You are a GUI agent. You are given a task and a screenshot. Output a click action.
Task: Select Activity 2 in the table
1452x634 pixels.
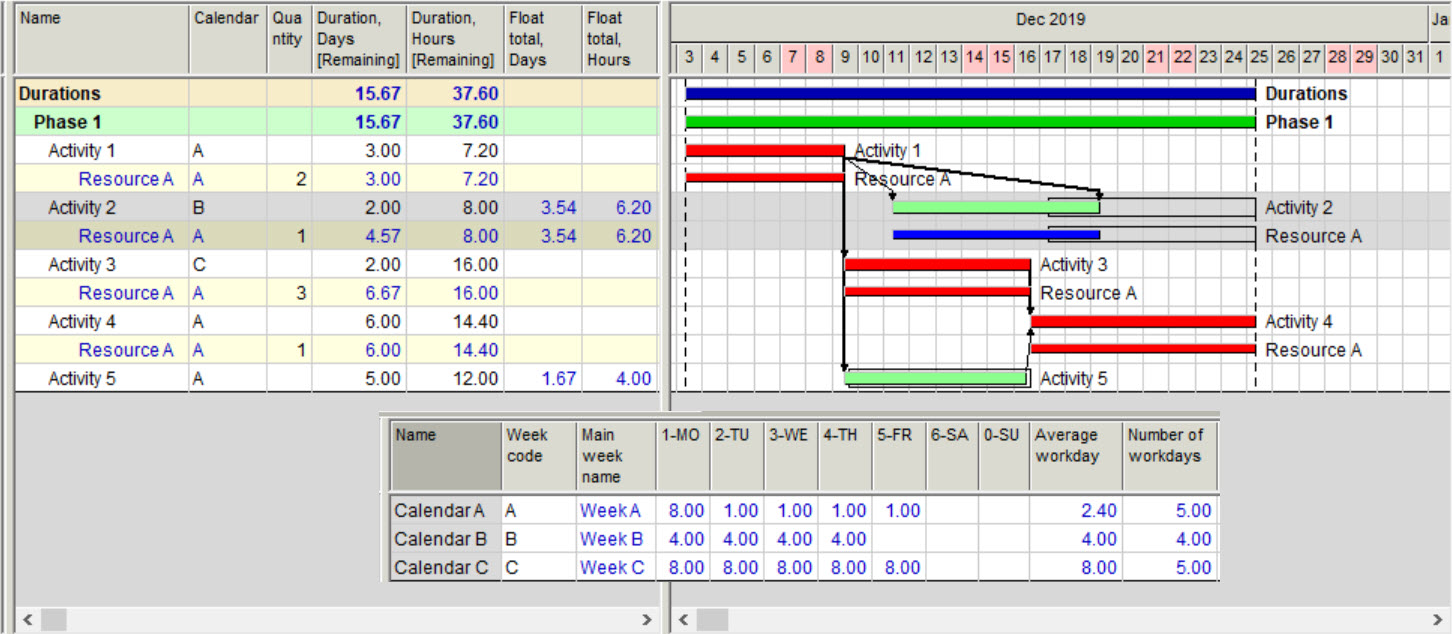coord(82,208)
